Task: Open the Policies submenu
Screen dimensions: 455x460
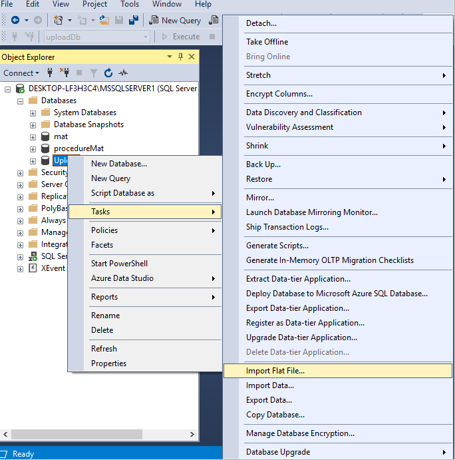Action: click(x=145, y=230)
